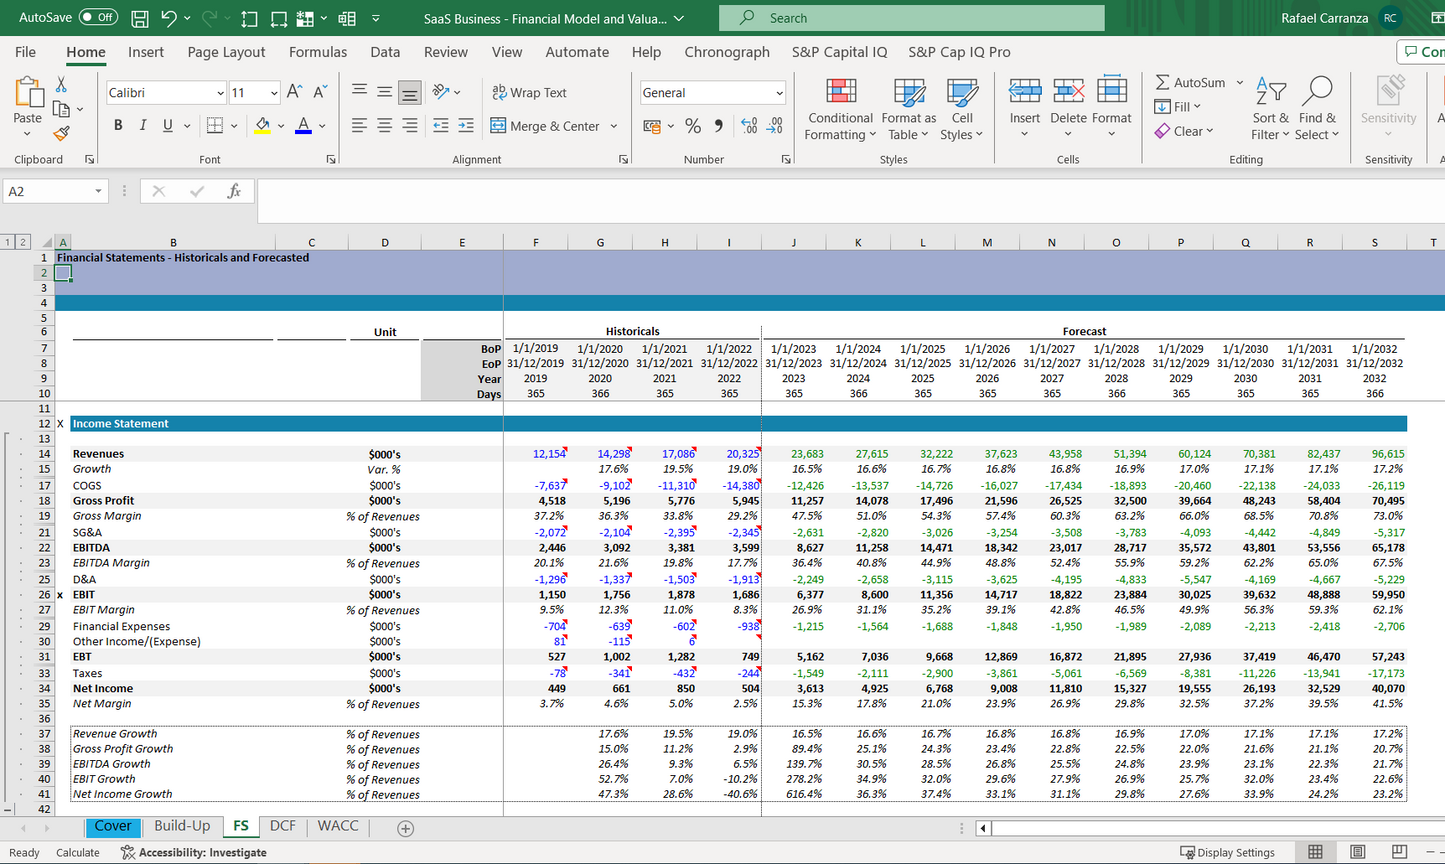Click the Percent Style icon
The height and width of the screenshot is (864, 1445).
(x=692, y=126)
